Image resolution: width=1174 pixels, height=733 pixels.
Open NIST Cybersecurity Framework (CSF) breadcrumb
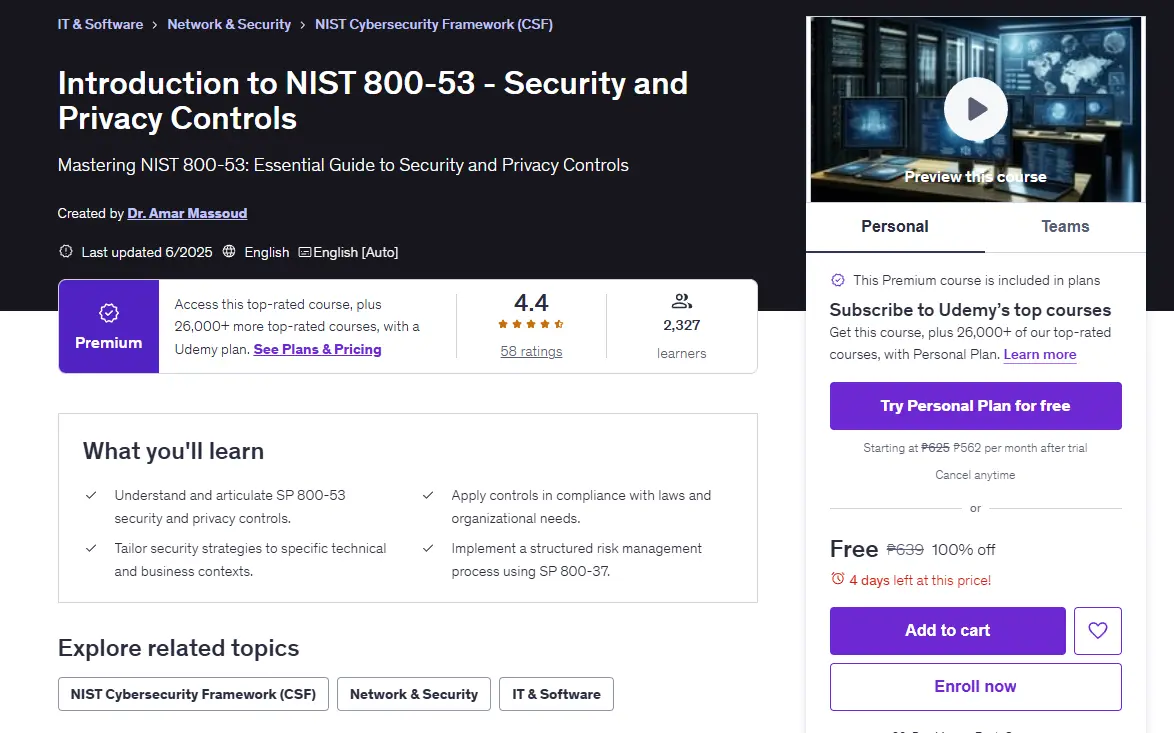(x=434, y=24)
